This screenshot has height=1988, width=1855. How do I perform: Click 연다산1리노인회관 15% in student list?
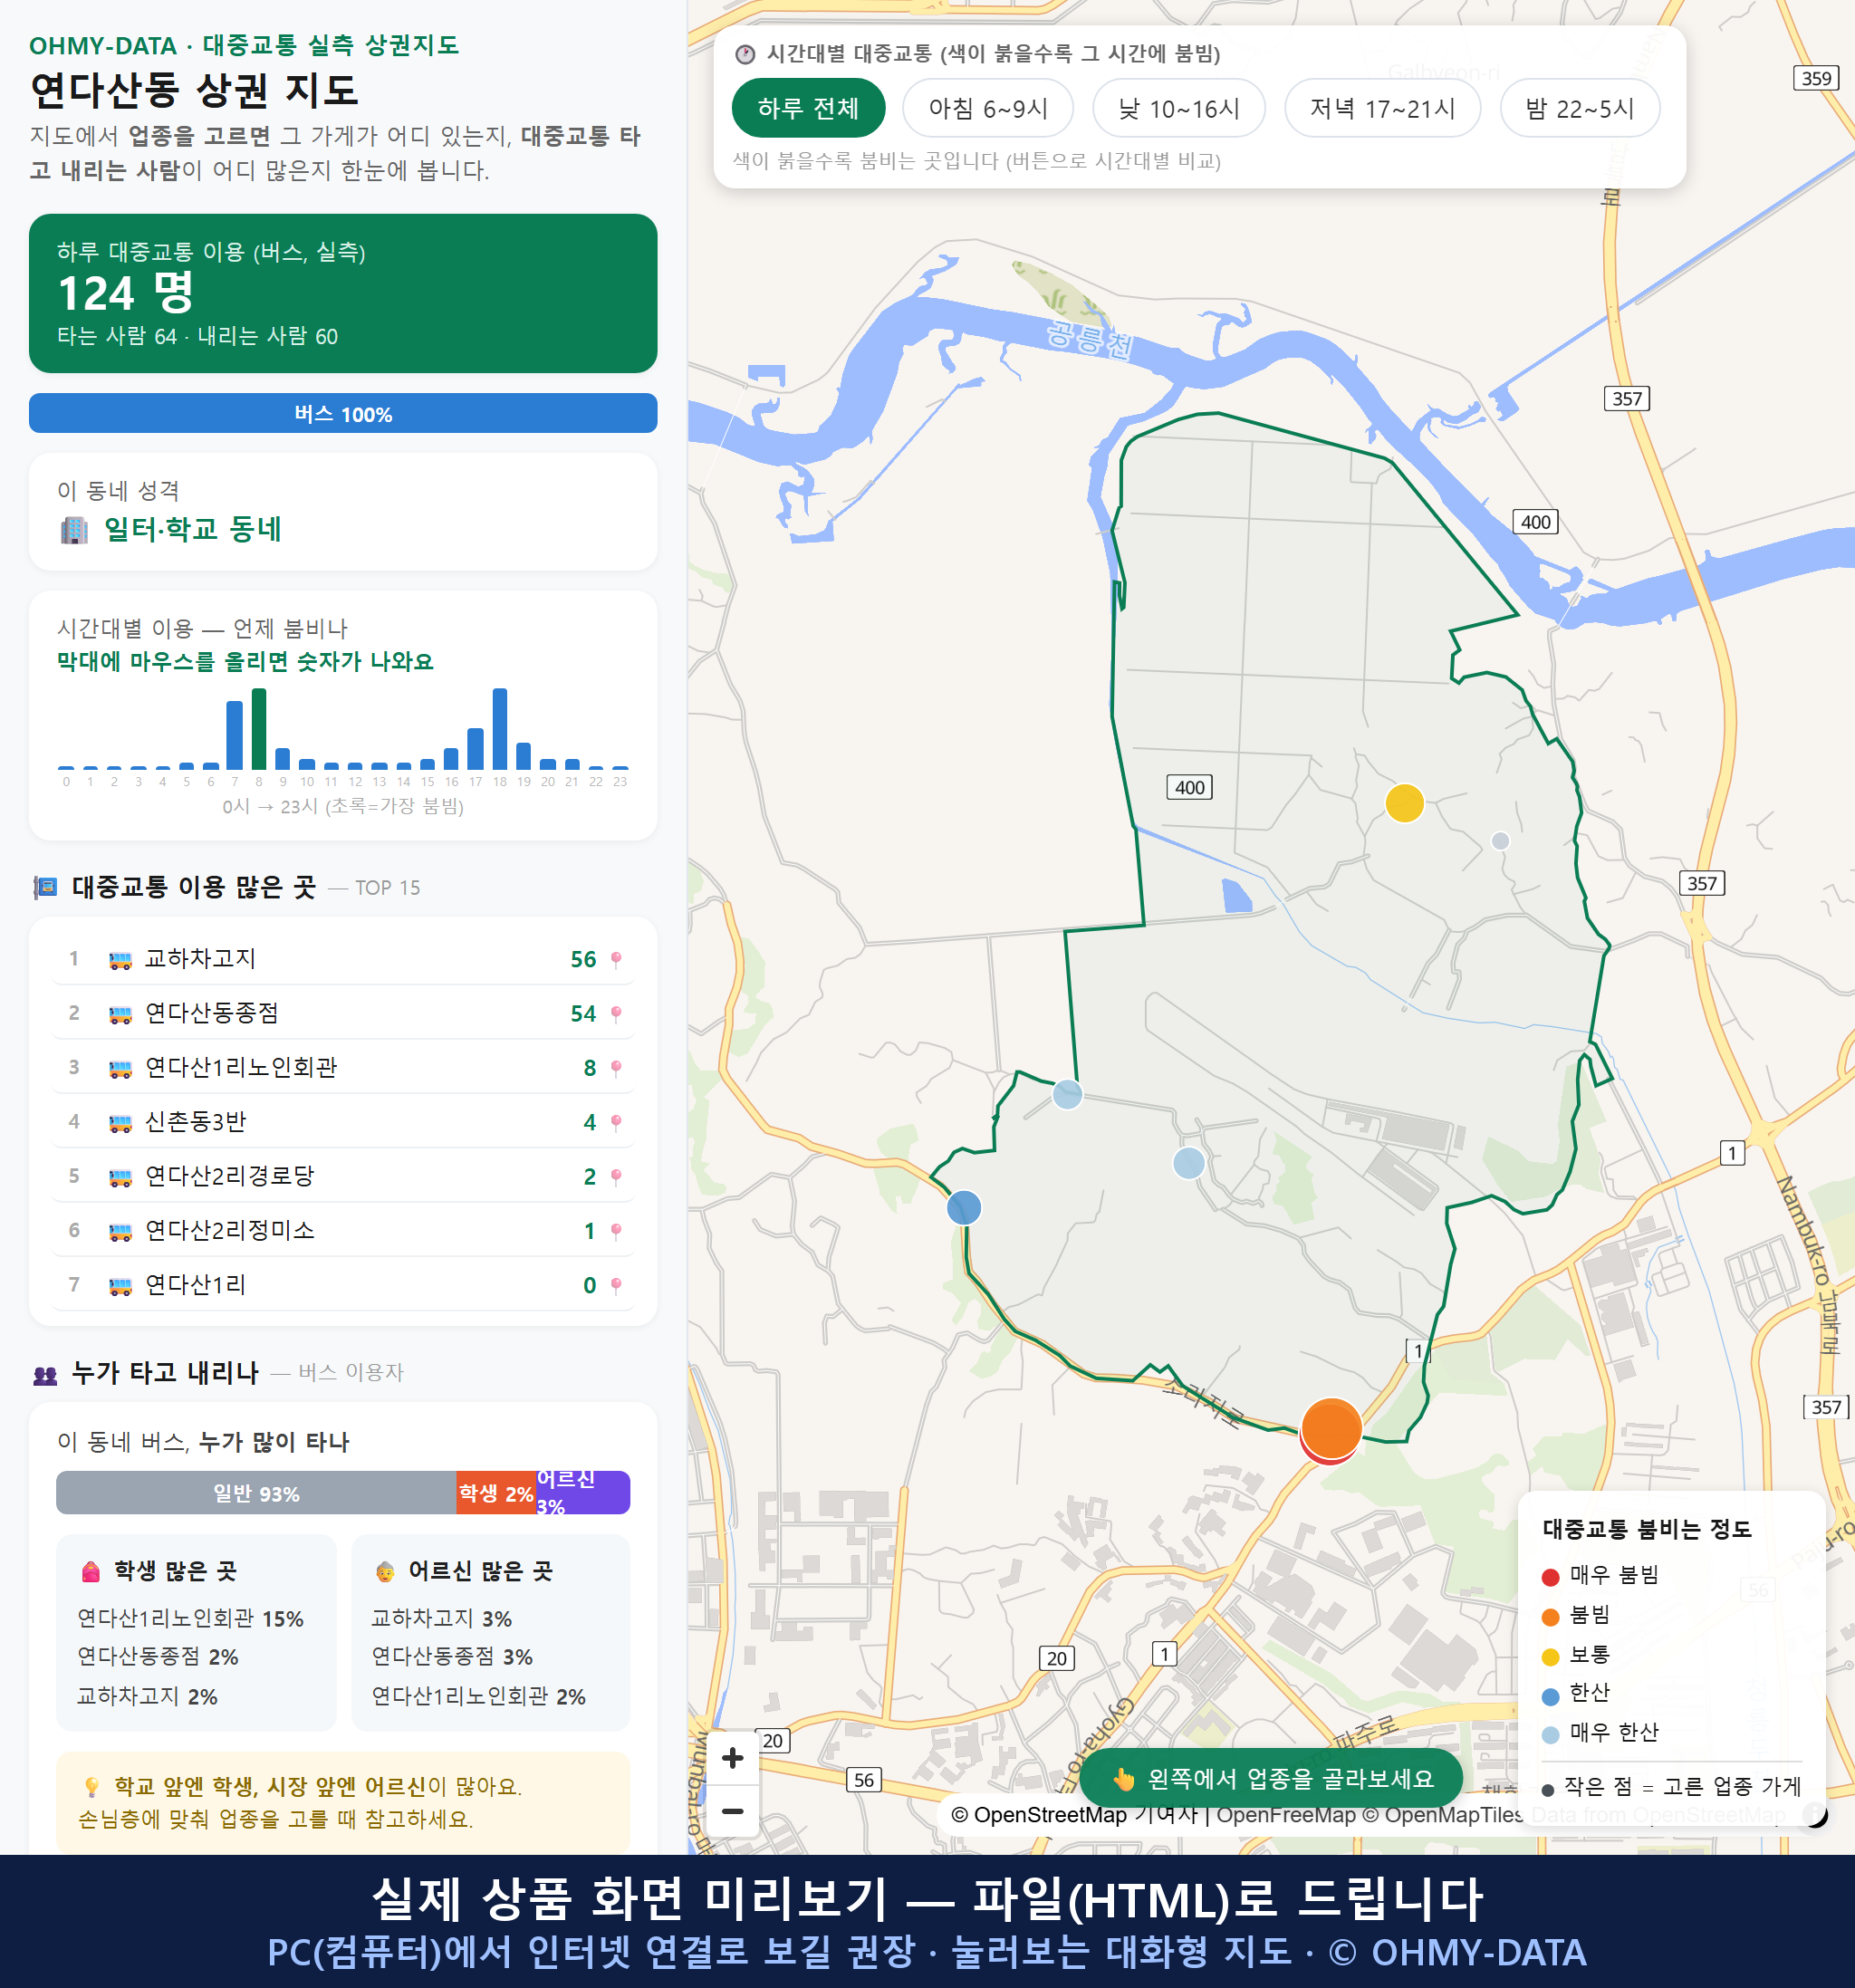point(190,1619)
